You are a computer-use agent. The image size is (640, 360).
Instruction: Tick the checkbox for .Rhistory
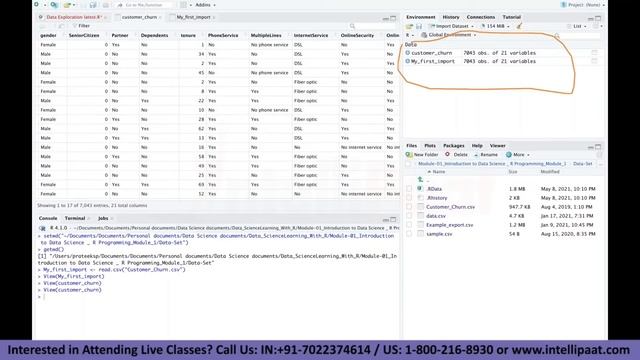(409, 198)
